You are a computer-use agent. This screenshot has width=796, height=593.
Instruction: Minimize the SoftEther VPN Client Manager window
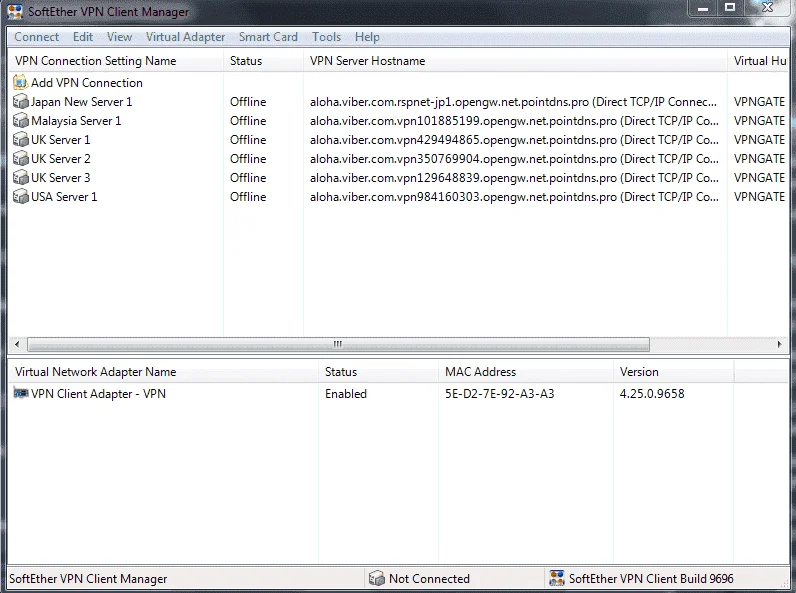point(703,8)
